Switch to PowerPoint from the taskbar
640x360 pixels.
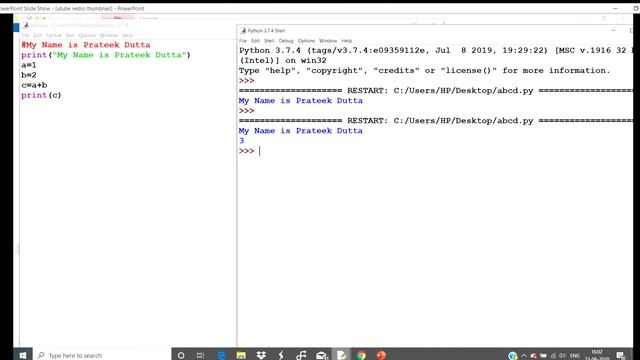click(x=381, y=355)
